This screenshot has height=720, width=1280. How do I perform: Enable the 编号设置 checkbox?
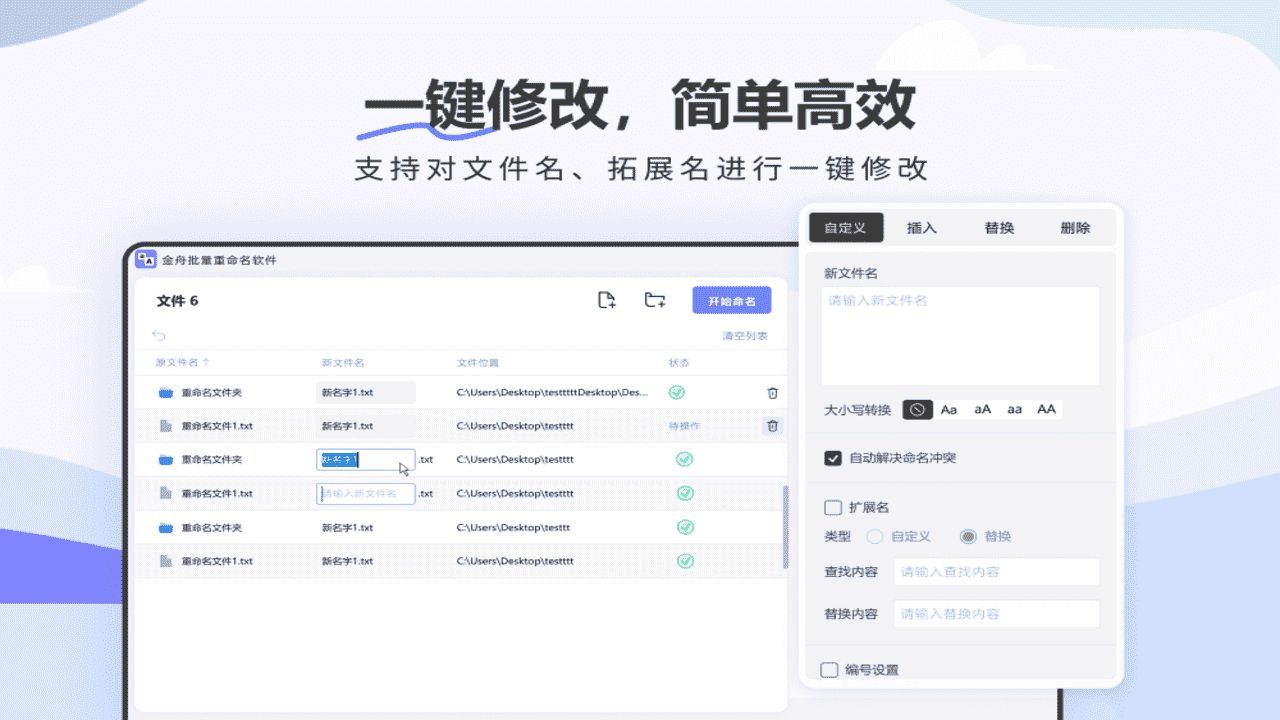829,670
